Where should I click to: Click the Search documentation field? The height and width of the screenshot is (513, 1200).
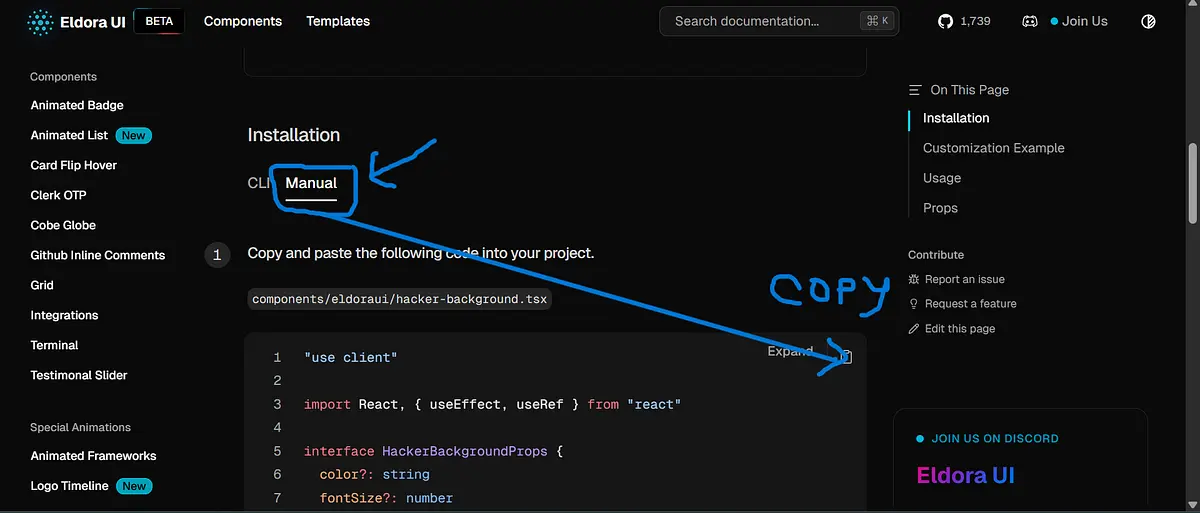coord(760,21)
